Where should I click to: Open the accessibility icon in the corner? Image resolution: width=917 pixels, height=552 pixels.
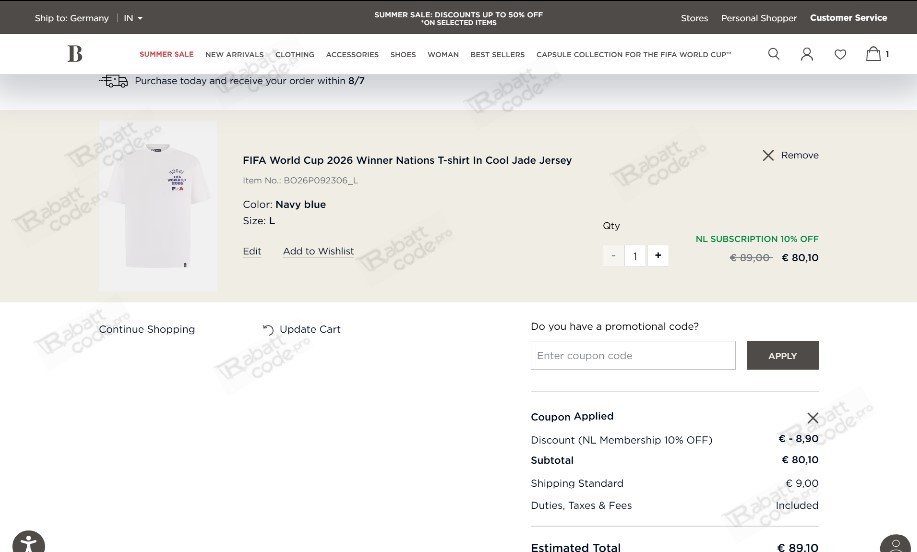28,543
